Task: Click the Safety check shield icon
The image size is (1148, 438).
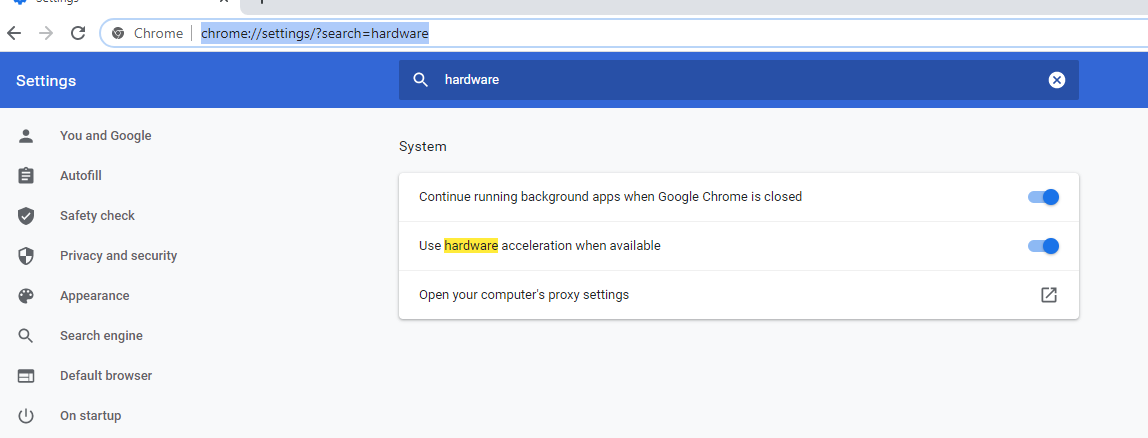Action: pos(26,215)
